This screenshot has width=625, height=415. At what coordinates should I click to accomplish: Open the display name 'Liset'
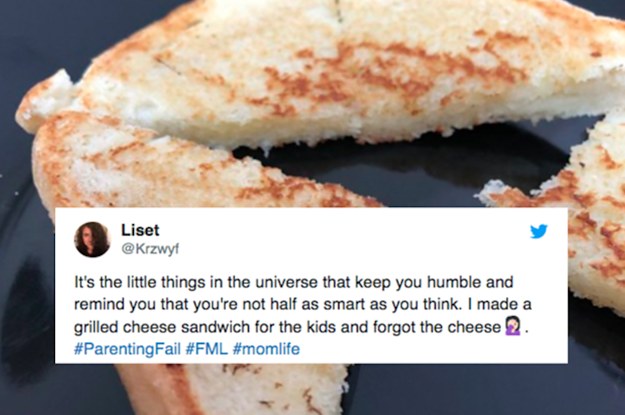(140, 230)
